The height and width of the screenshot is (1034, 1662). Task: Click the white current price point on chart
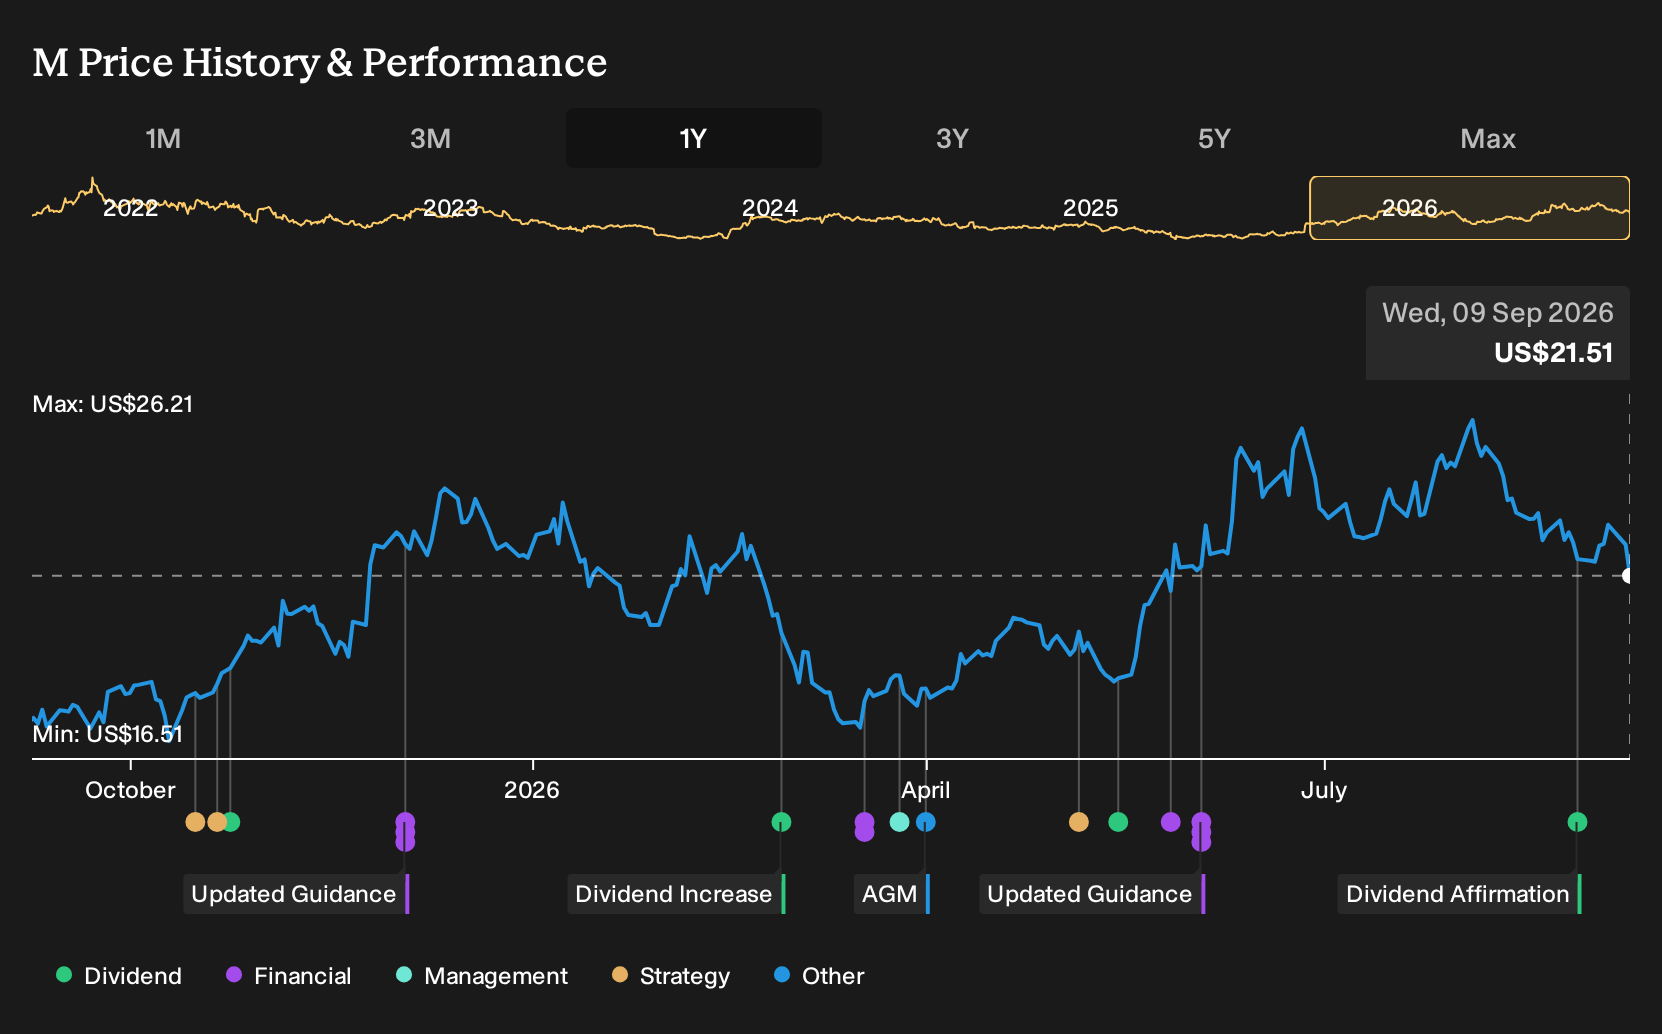pos(1628,576)
